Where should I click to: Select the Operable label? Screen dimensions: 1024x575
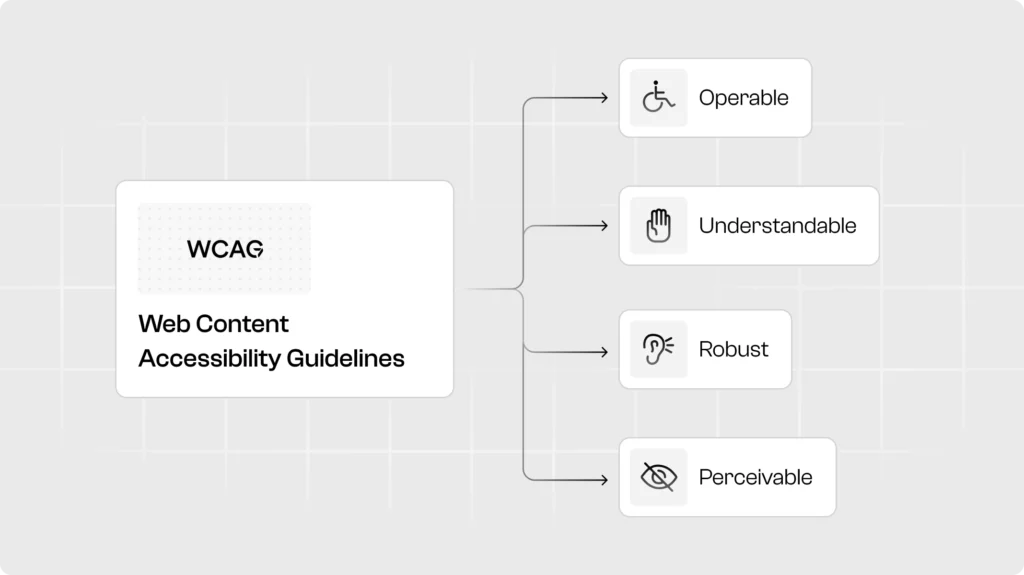743,98
